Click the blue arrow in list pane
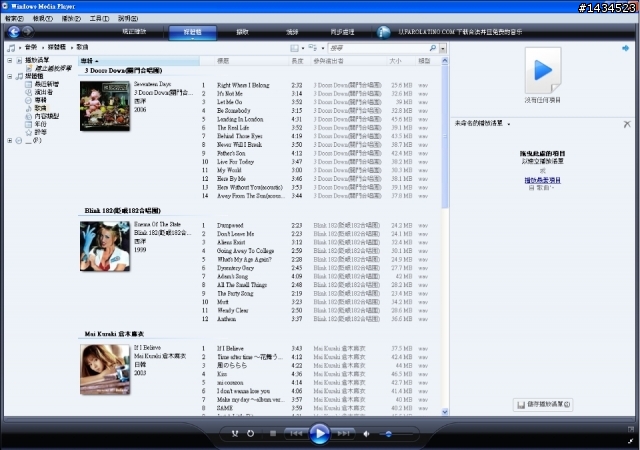Viewport: 640px width, 450px height. click(x=625, y=48)
